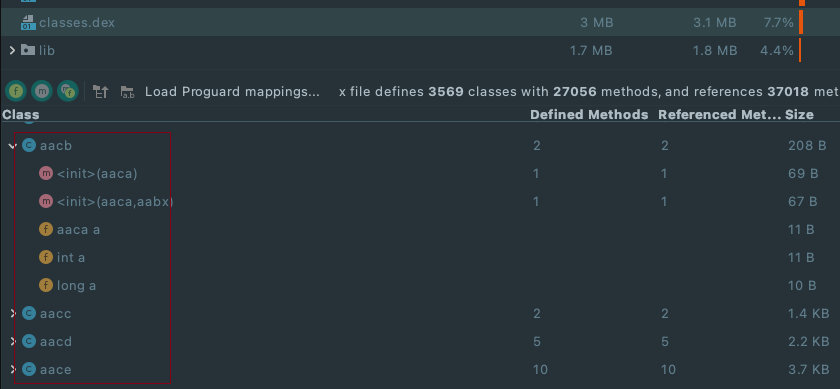The image size is (840, 389).
Task: Click the 1.7 MB raw size of lib
Action: tap(591, 50)
